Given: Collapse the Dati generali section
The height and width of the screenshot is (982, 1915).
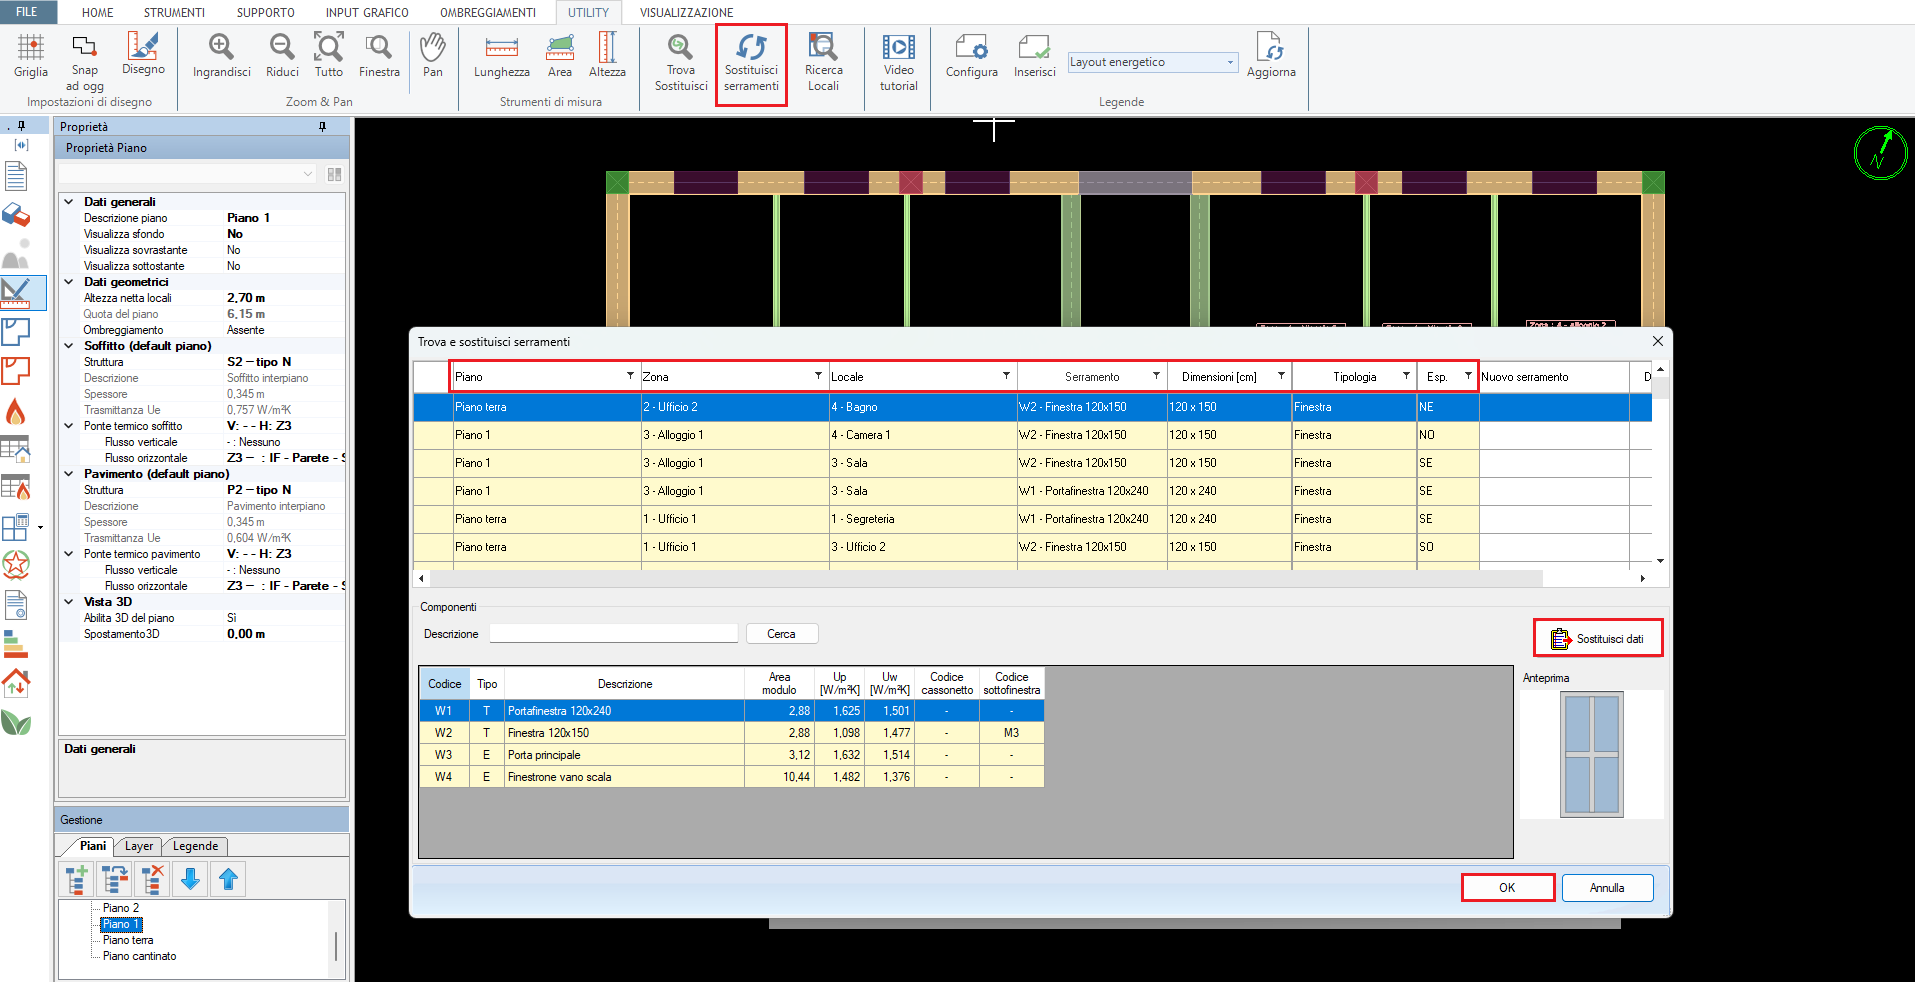Looking at the screenshot, I should (x=69, y=202).
